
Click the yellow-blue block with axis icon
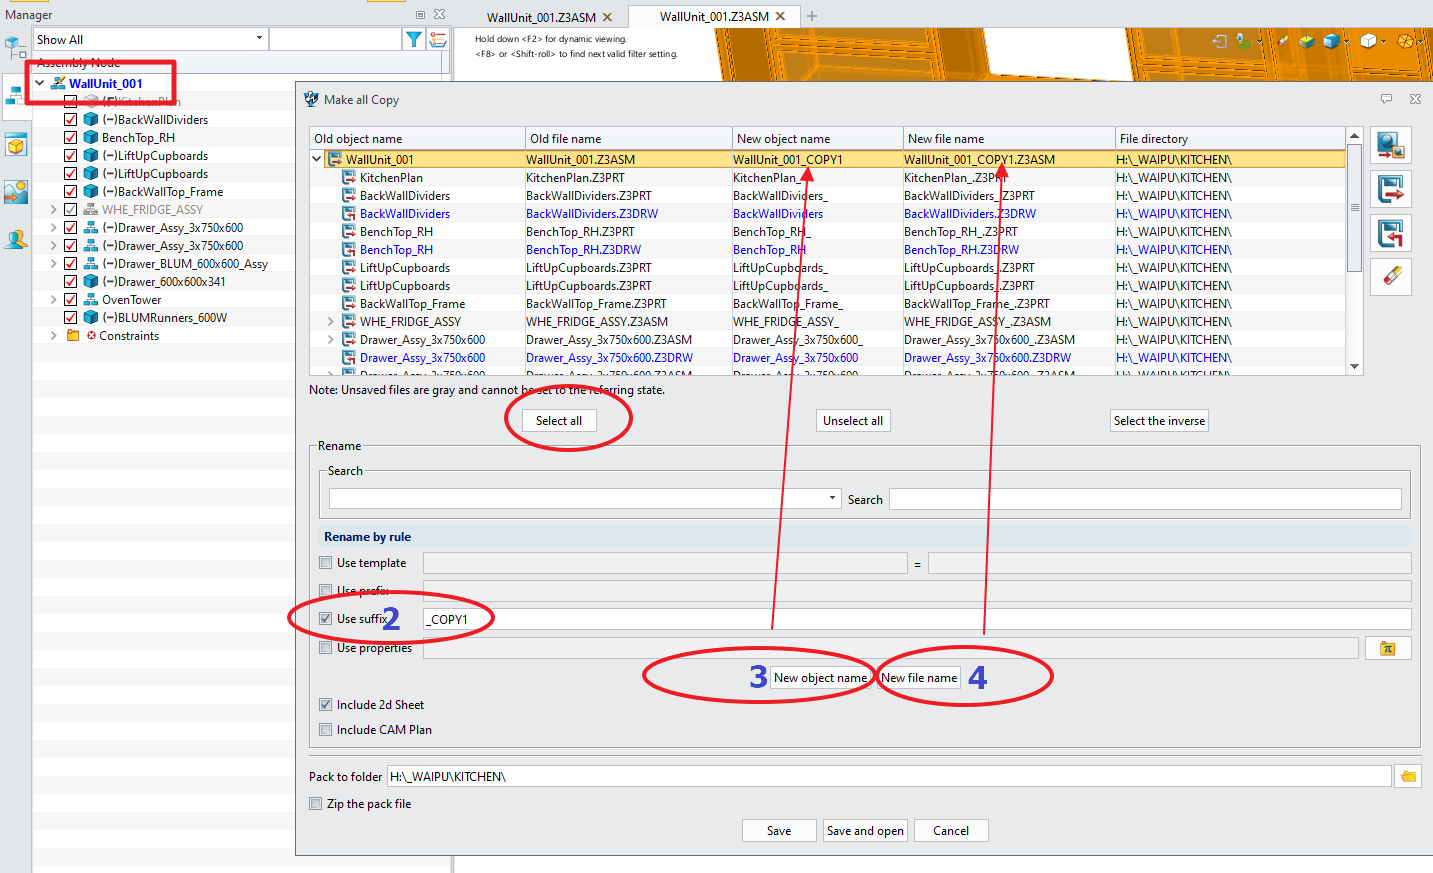tap(1306, 41)
